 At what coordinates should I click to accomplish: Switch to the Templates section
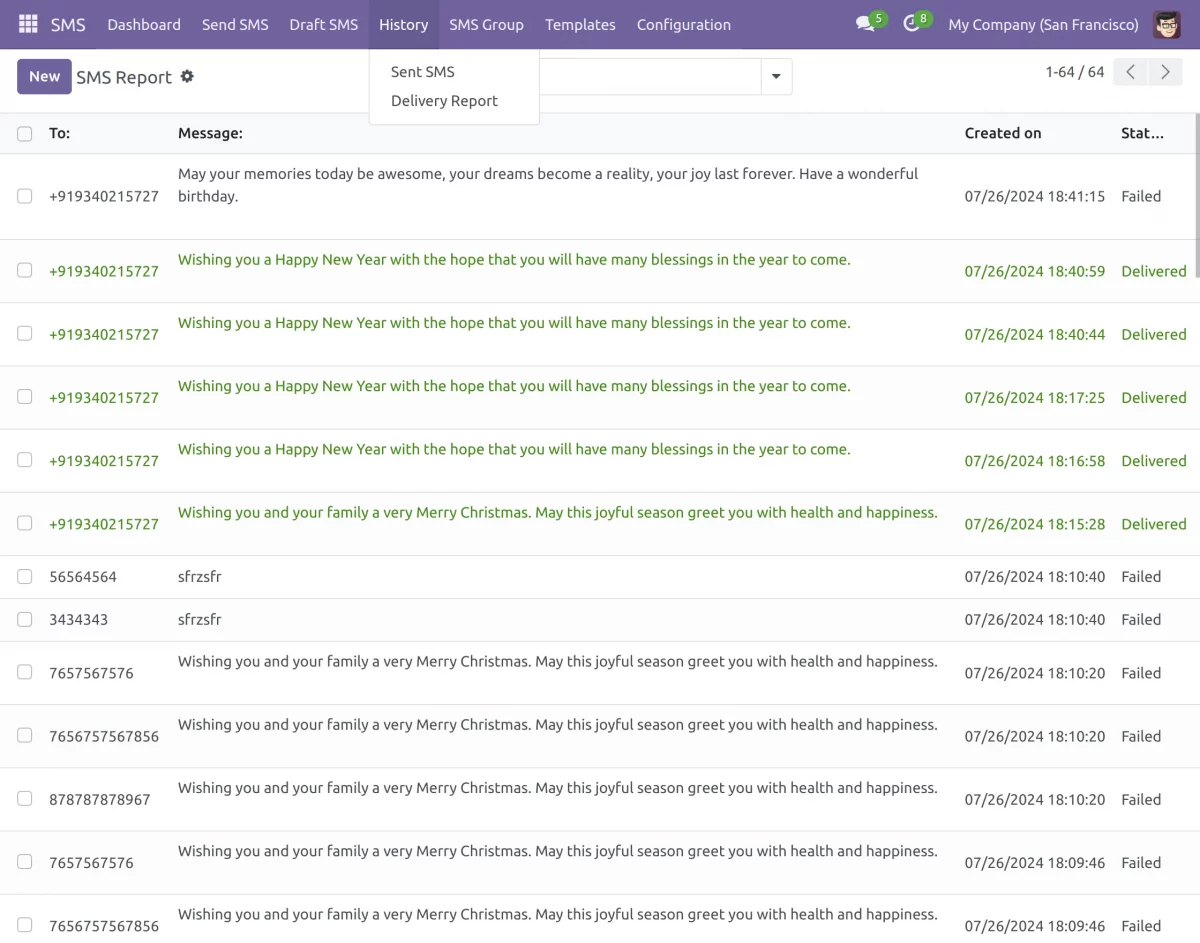pyautogui.click(x=580, y=24)
